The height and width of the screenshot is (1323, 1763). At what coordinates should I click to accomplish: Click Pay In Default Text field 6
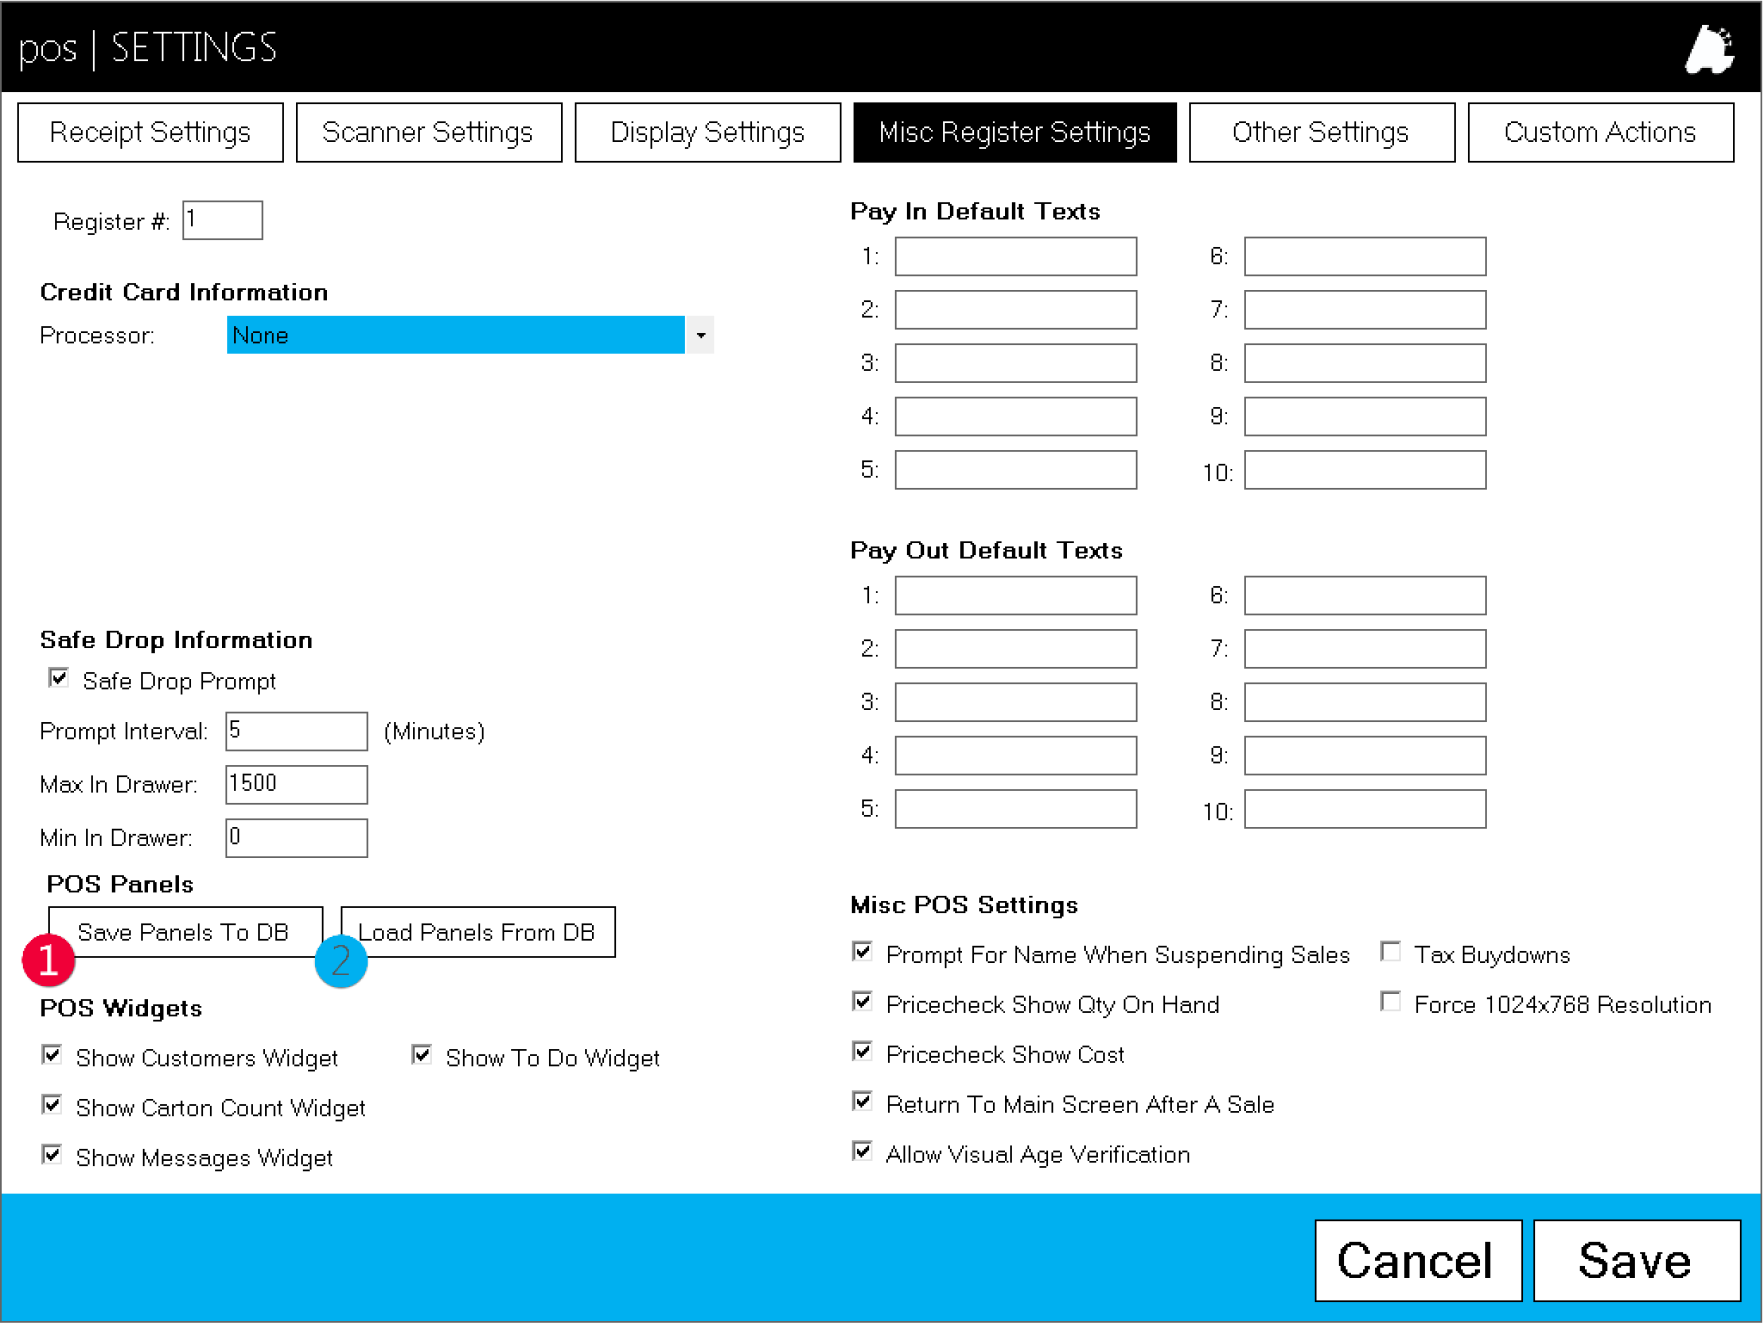(x=1365, y=256)
